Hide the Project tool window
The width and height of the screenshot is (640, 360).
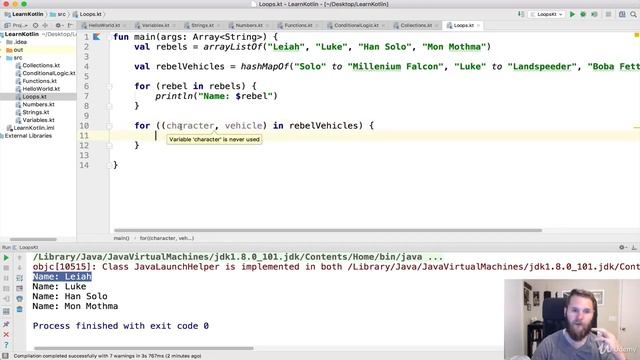click(70, 25)
